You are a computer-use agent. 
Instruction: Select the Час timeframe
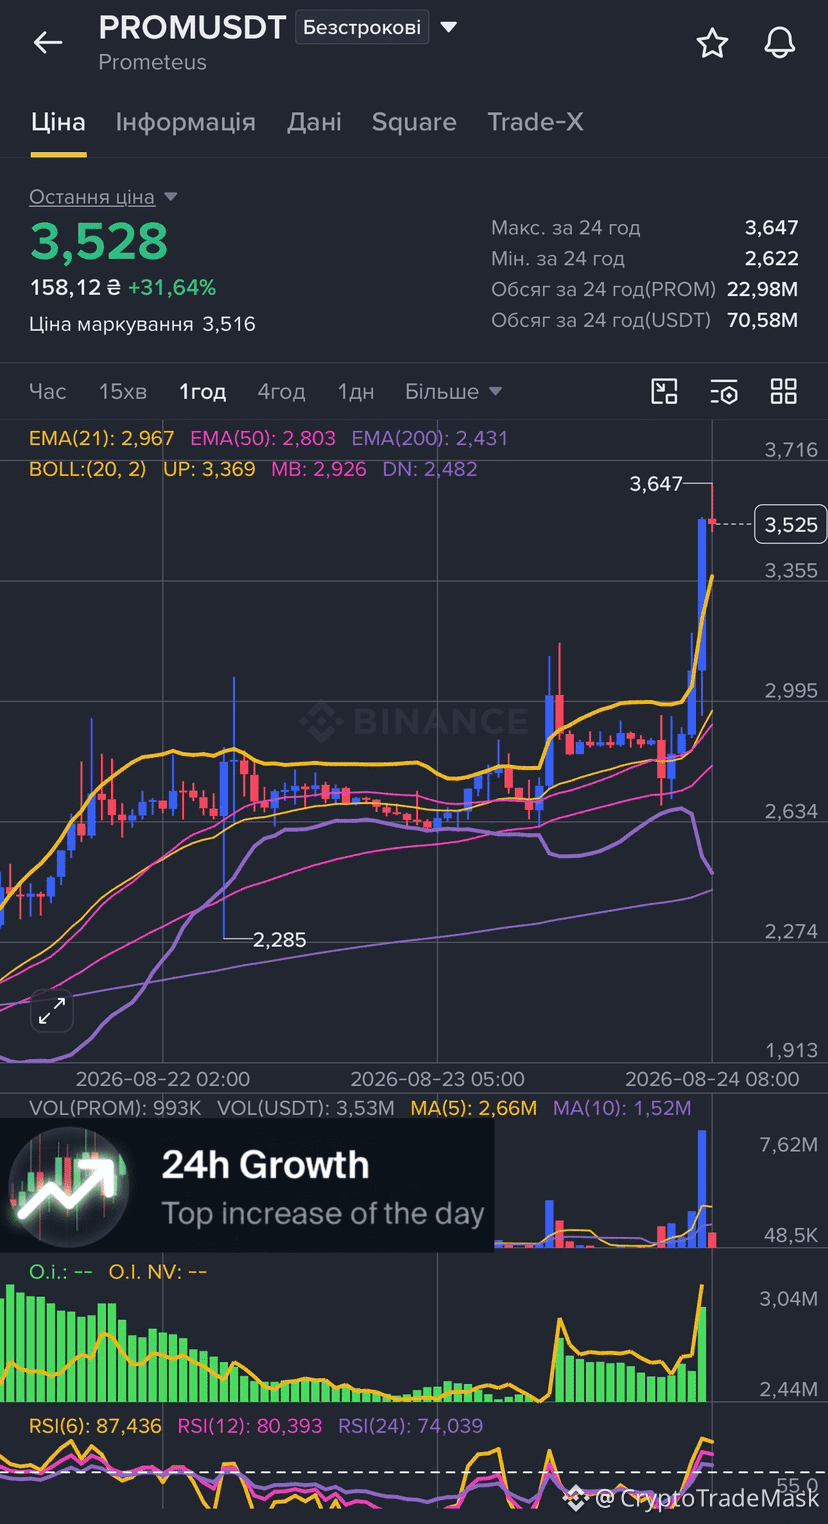click(48, 391)
